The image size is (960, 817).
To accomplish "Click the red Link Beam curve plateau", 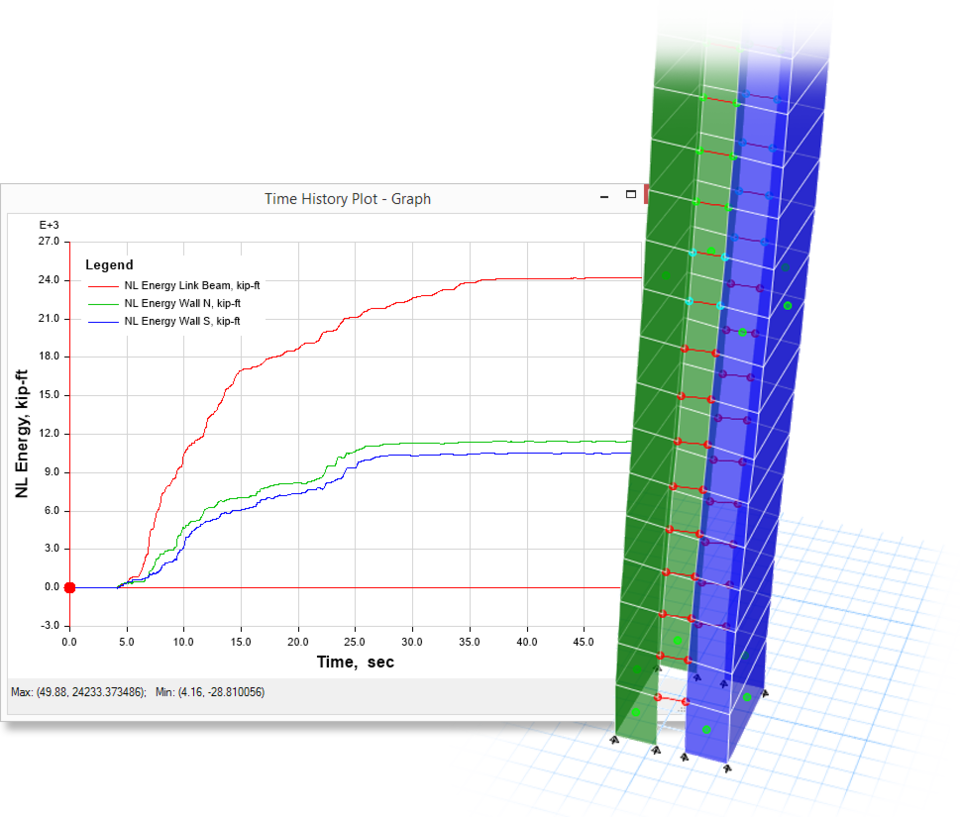I will 560,278.
